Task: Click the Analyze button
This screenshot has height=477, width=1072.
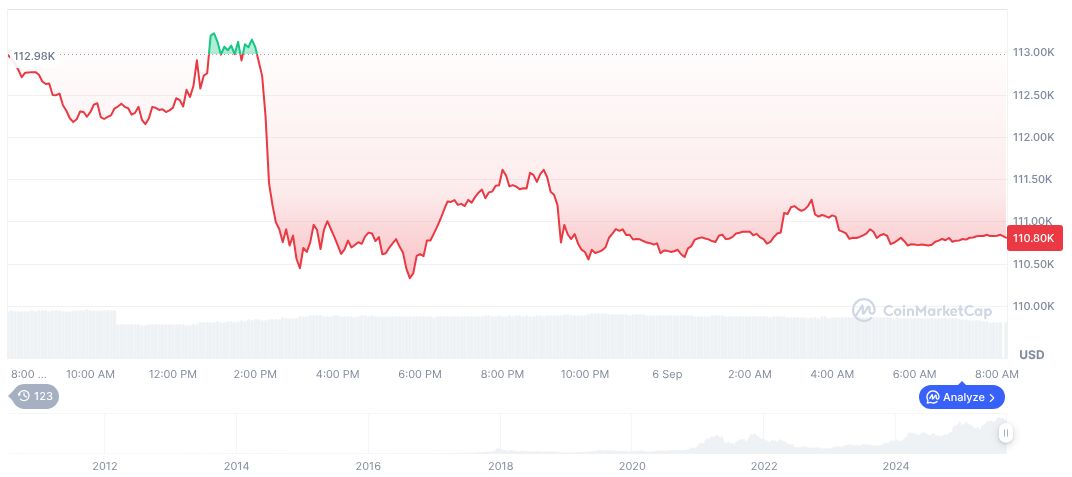Action: [x=961, y=397]
